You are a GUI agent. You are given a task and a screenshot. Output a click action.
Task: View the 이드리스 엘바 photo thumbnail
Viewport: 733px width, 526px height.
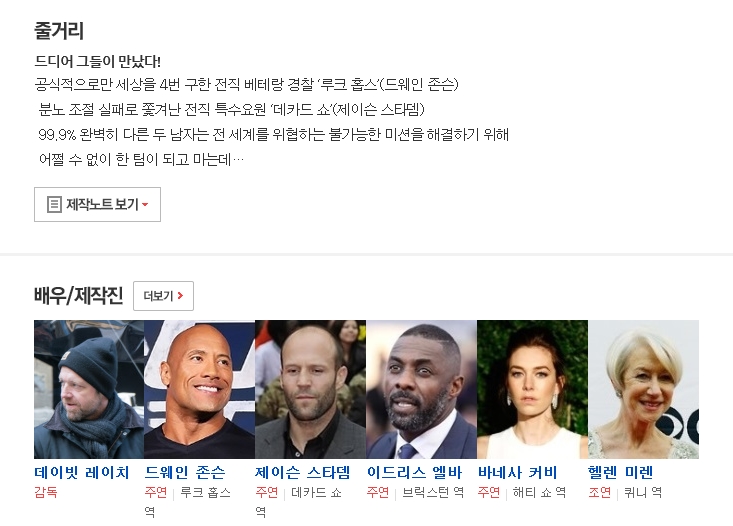pyautogui.click(x=421, y=389)
